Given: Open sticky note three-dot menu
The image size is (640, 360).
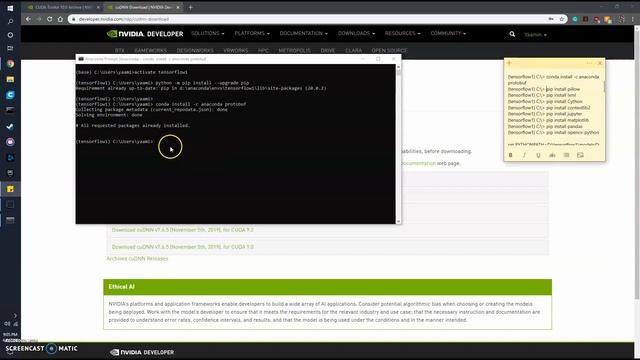Looking at the screenshot, I should click(x=589, y=63).
